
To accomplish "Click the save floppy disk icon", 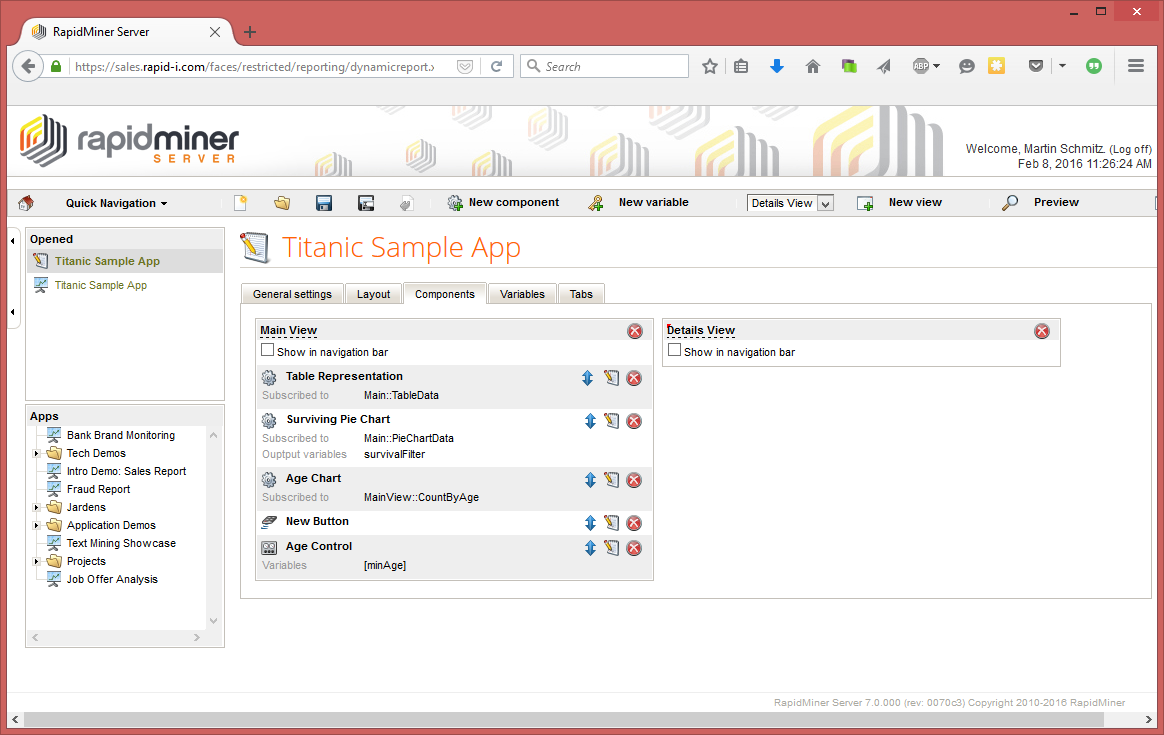I will [x=324, y=203].
